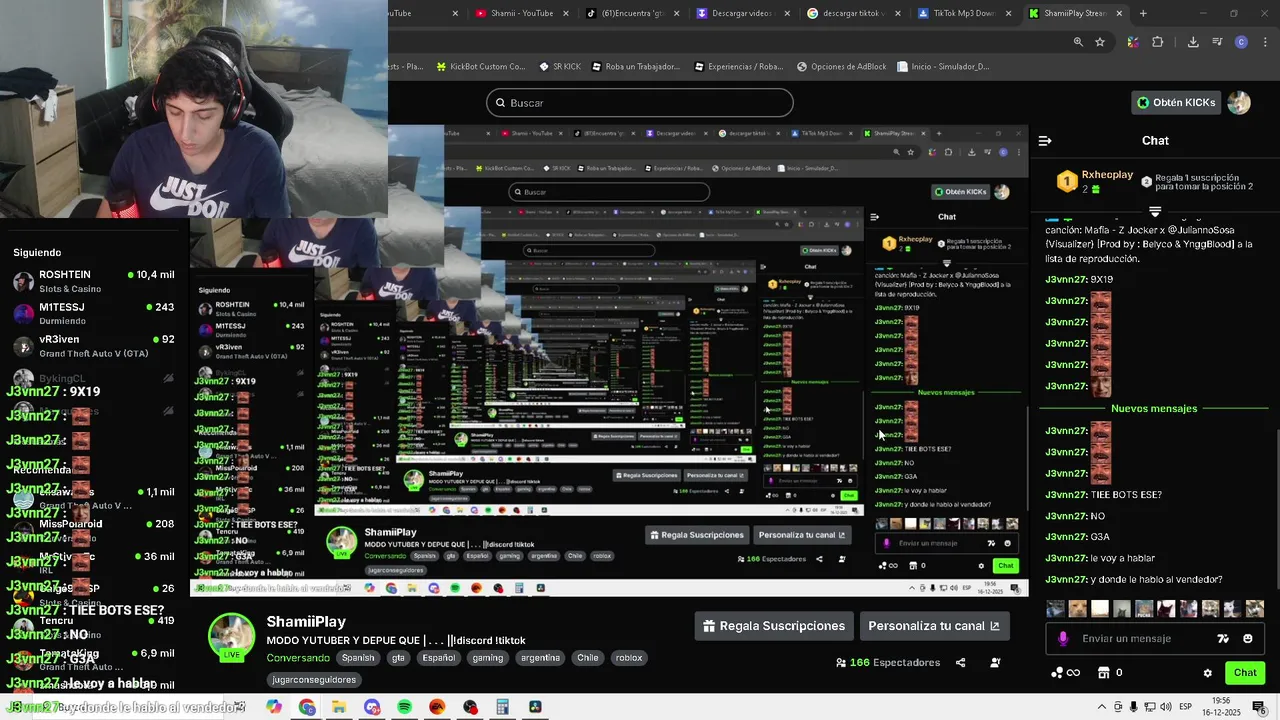Image resolution: width=1280 pixels, height=720 pixels.
Task: Show hidden system tray icons
Action: tap(1102, 708)
